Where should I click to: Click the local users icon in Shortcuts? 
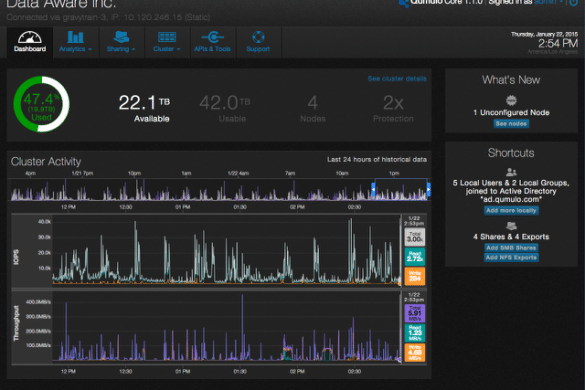click(x=511, y=172)
